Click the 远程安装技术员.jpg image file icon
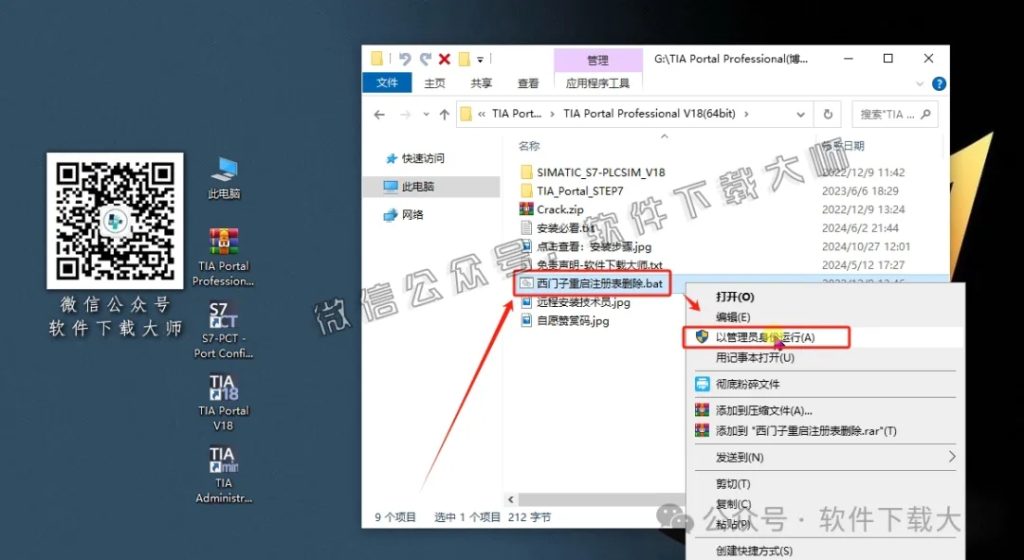The width and height of the screenshot is (1024, 560). tap(526, 302)
